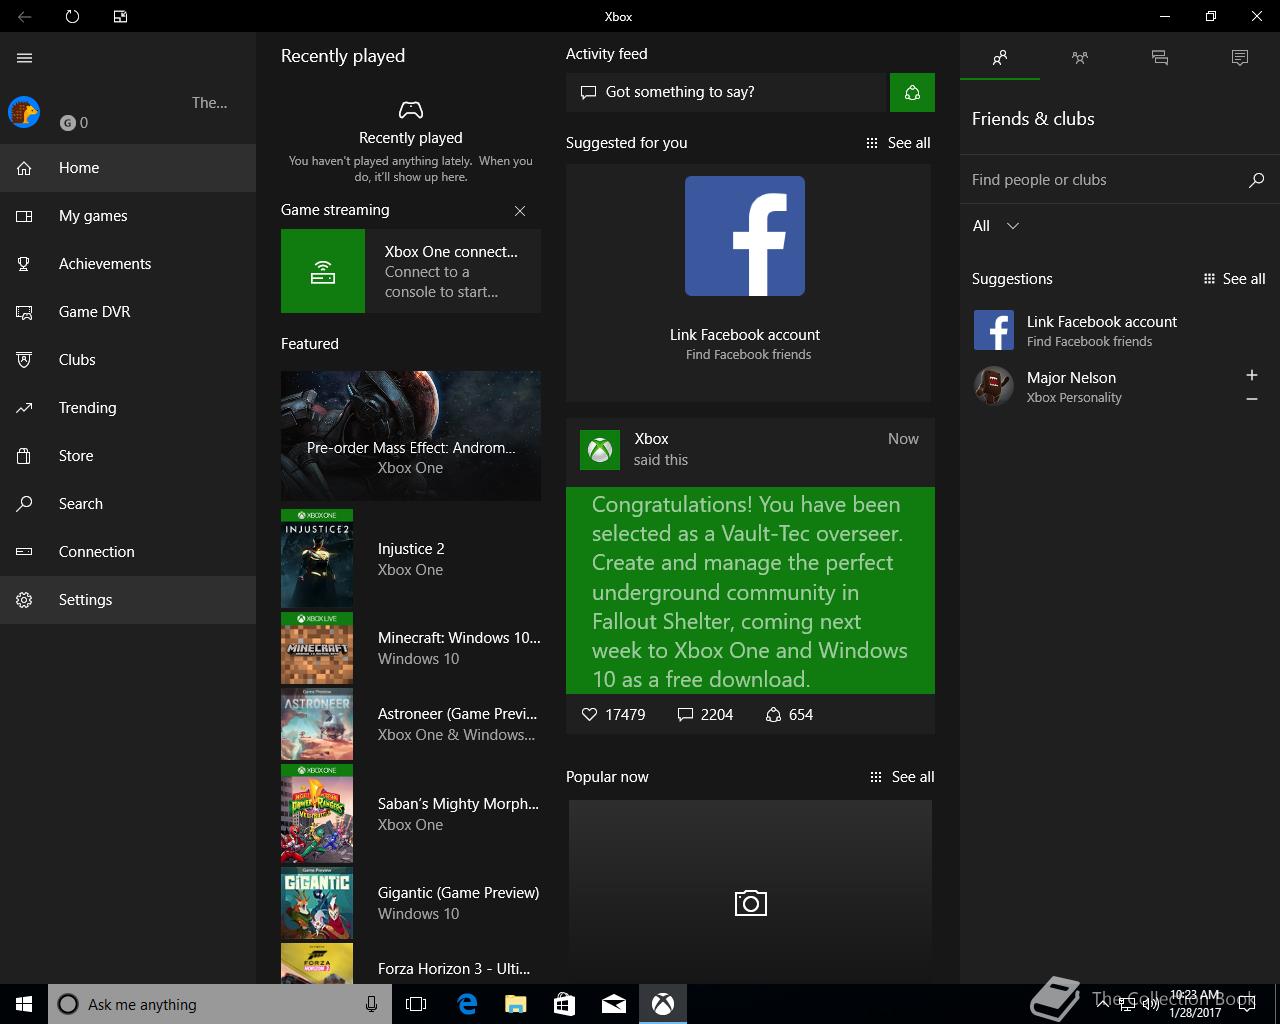
Task: Select Saban's Mighty Morphin entry
Action: tap(411, 814)
